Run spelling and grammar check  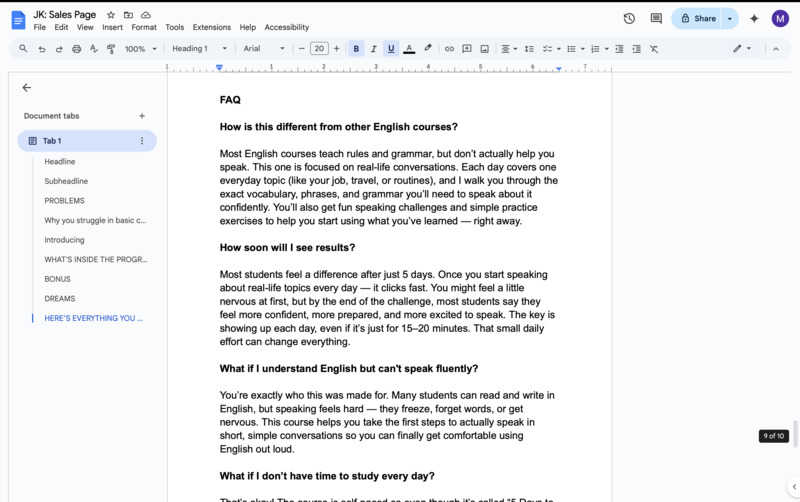click(93, 48)
